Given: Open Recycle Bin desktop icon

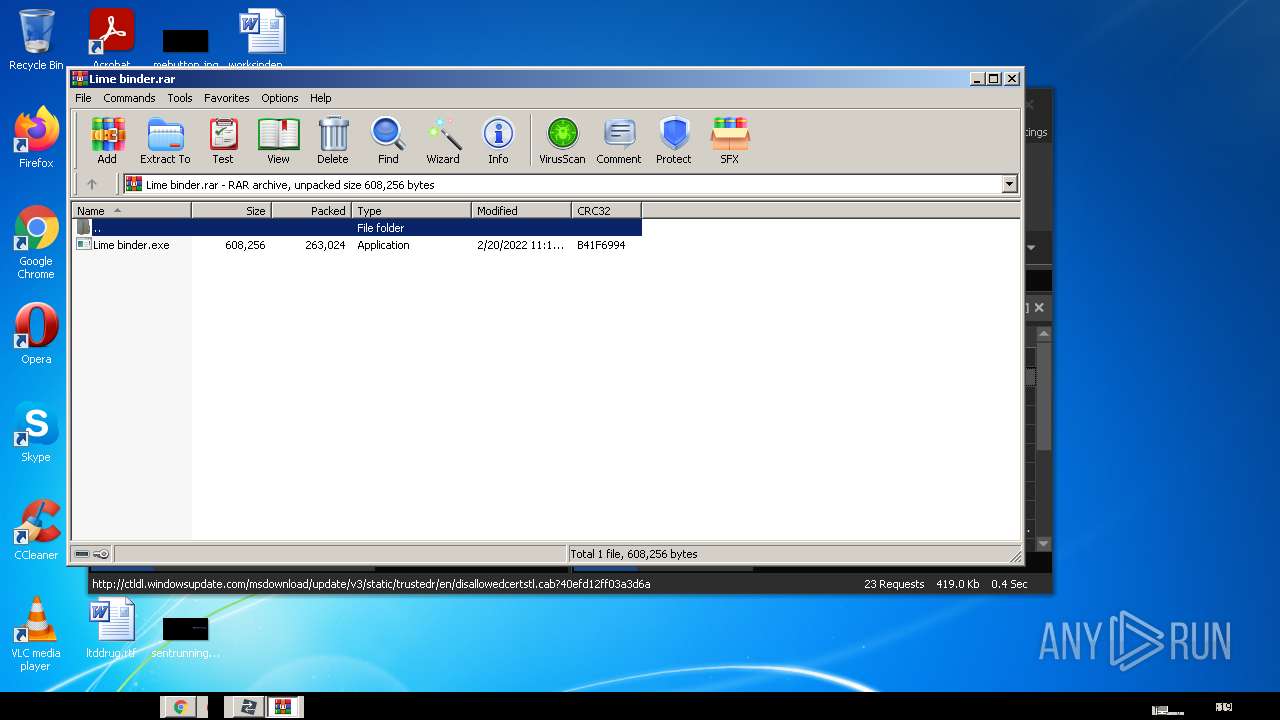Looking at the screenshot, I should click(36, 40).
